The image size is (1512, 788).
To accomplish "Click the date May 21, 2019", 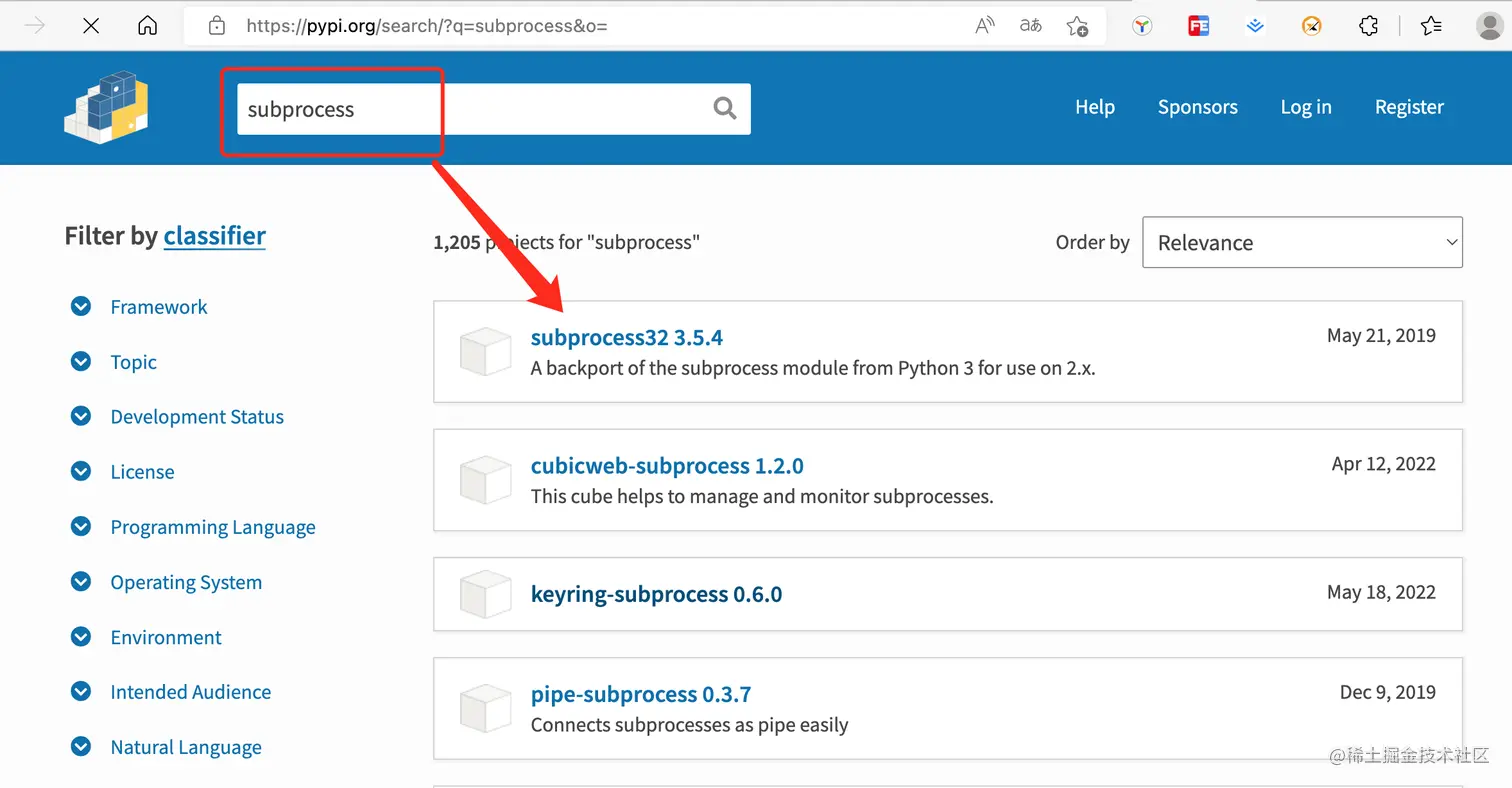I will 1381,336.
